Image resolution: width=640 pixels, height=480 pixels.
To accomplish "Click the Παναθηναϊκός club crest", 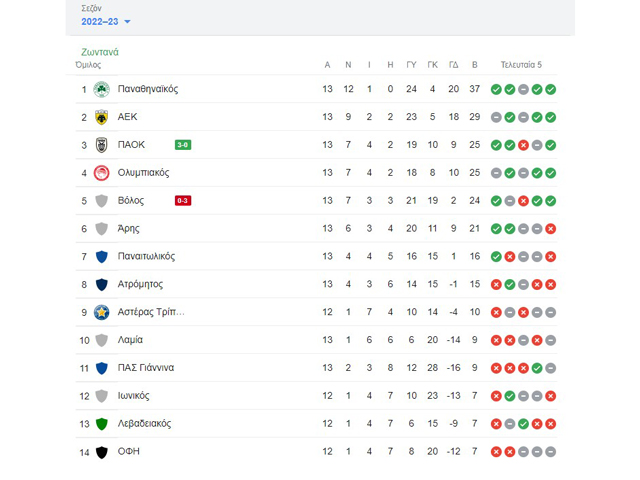I will 101,89.
